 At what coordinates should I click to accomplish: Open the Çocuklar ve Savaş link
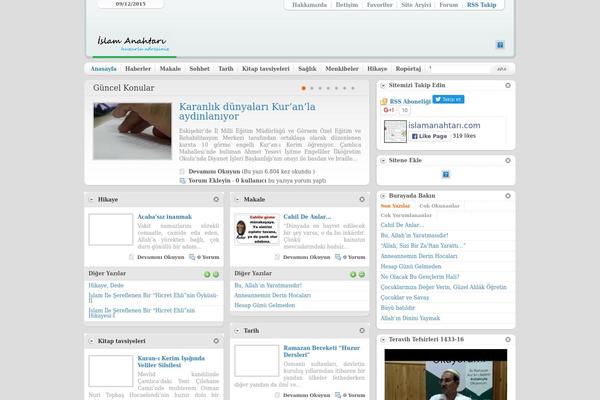click(404, 297)
